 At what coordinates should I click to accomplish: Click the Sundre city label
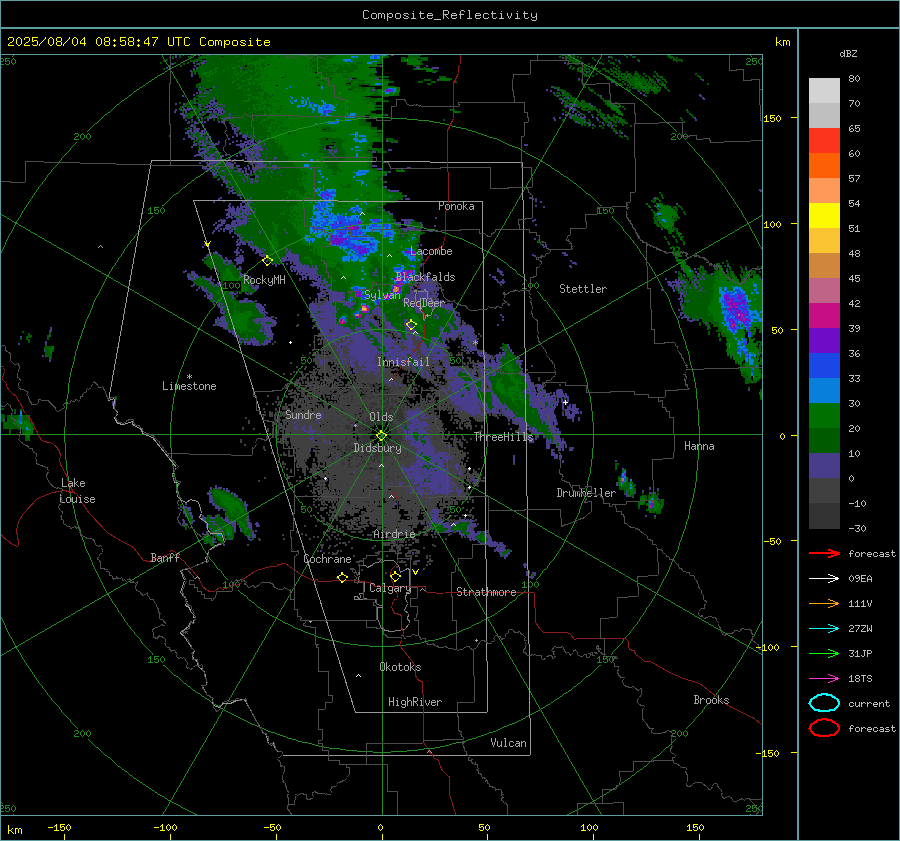pyautogui.click(x=303, y=415)
